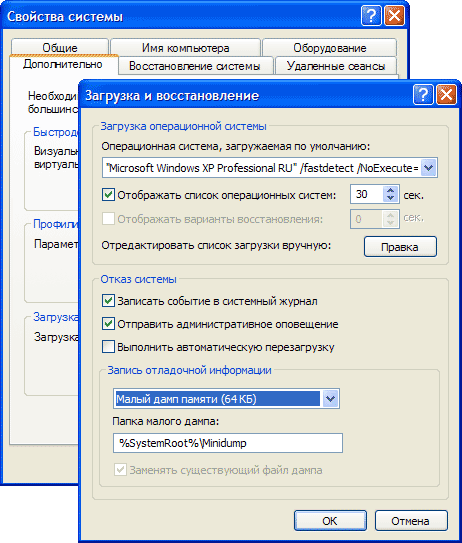Close the Свойства системы window

(394, 16)
